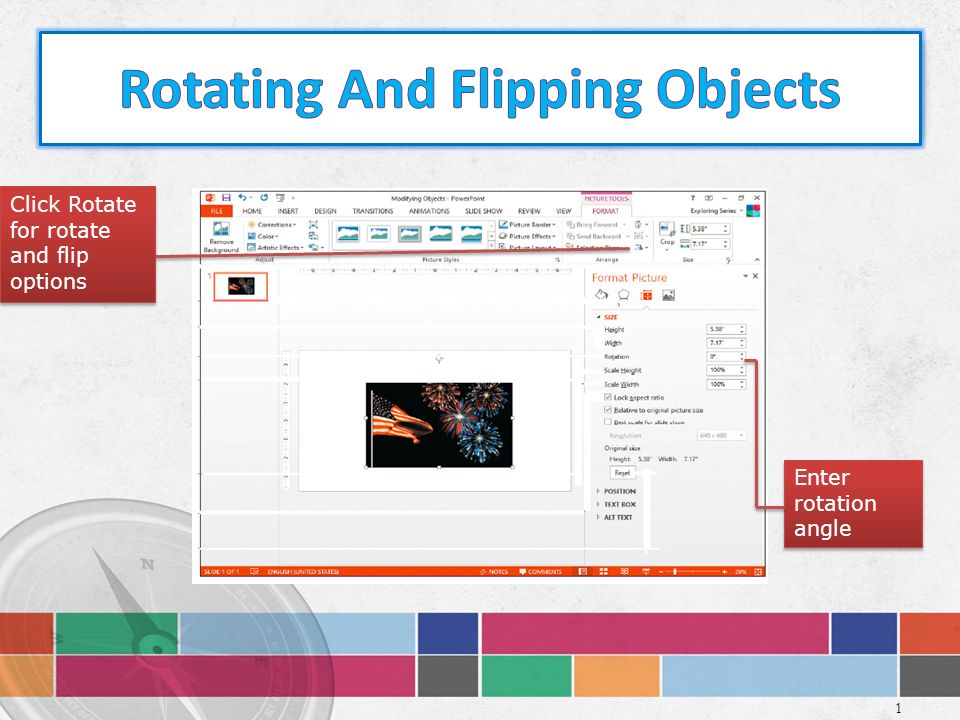Open the Rotate options icon in Arrange
This screenshot has width=960, height=720.
pyautogui.click(x=639, y=247)
